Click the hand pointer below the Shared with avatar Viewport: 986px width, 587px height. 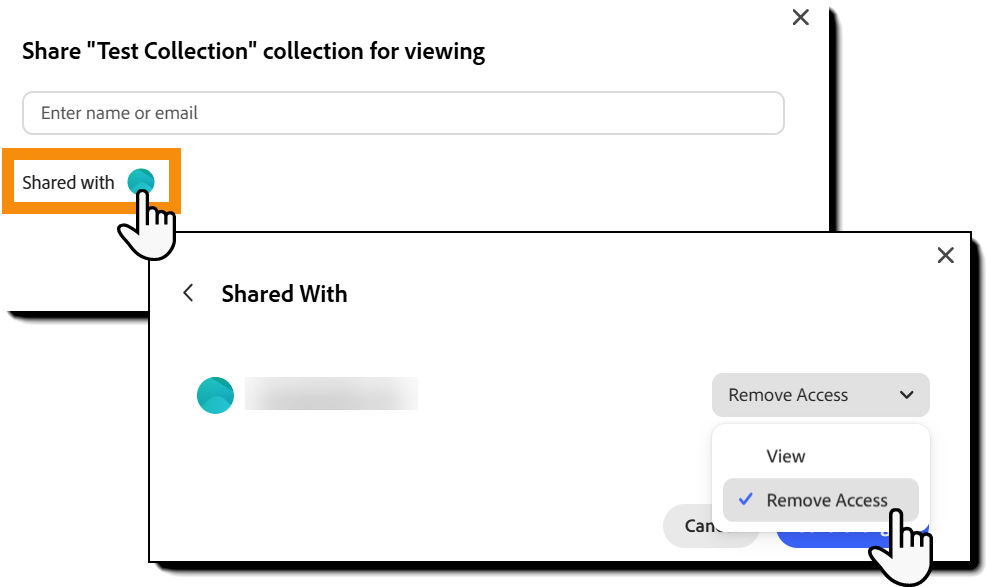[x=147, y=226]
